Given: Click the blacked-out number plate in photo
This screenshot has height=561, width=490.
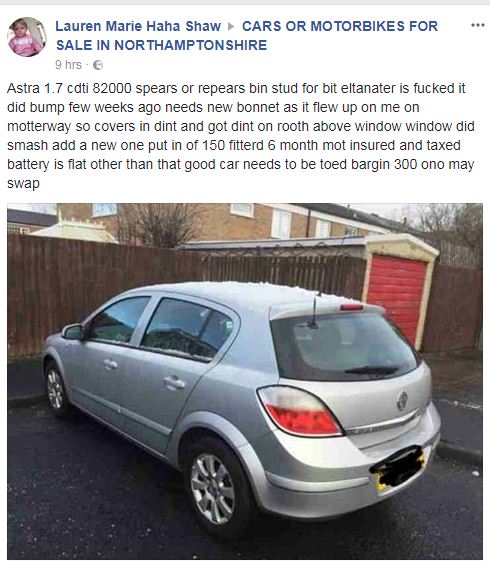Looking at the screenshot, I should click(398, 466).
